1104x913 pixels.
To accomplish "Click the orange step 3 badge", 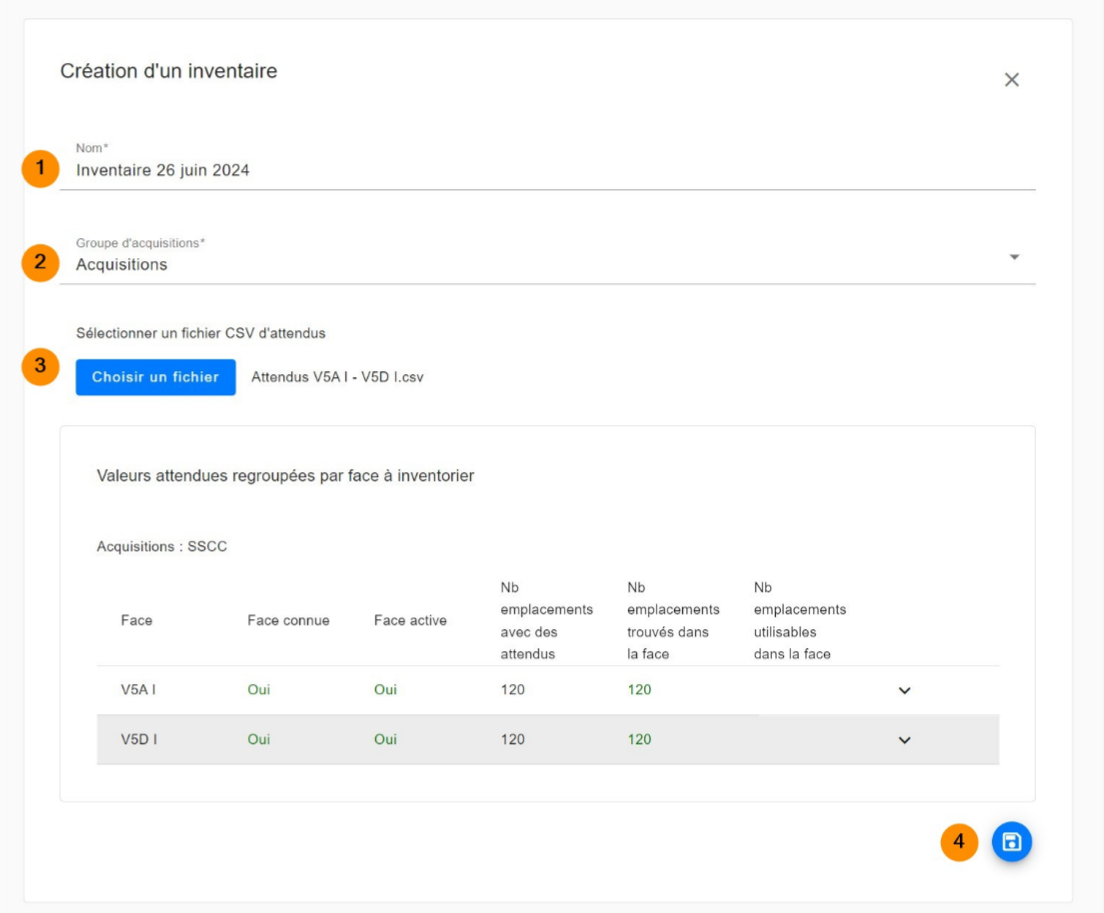I will point(40,366).
